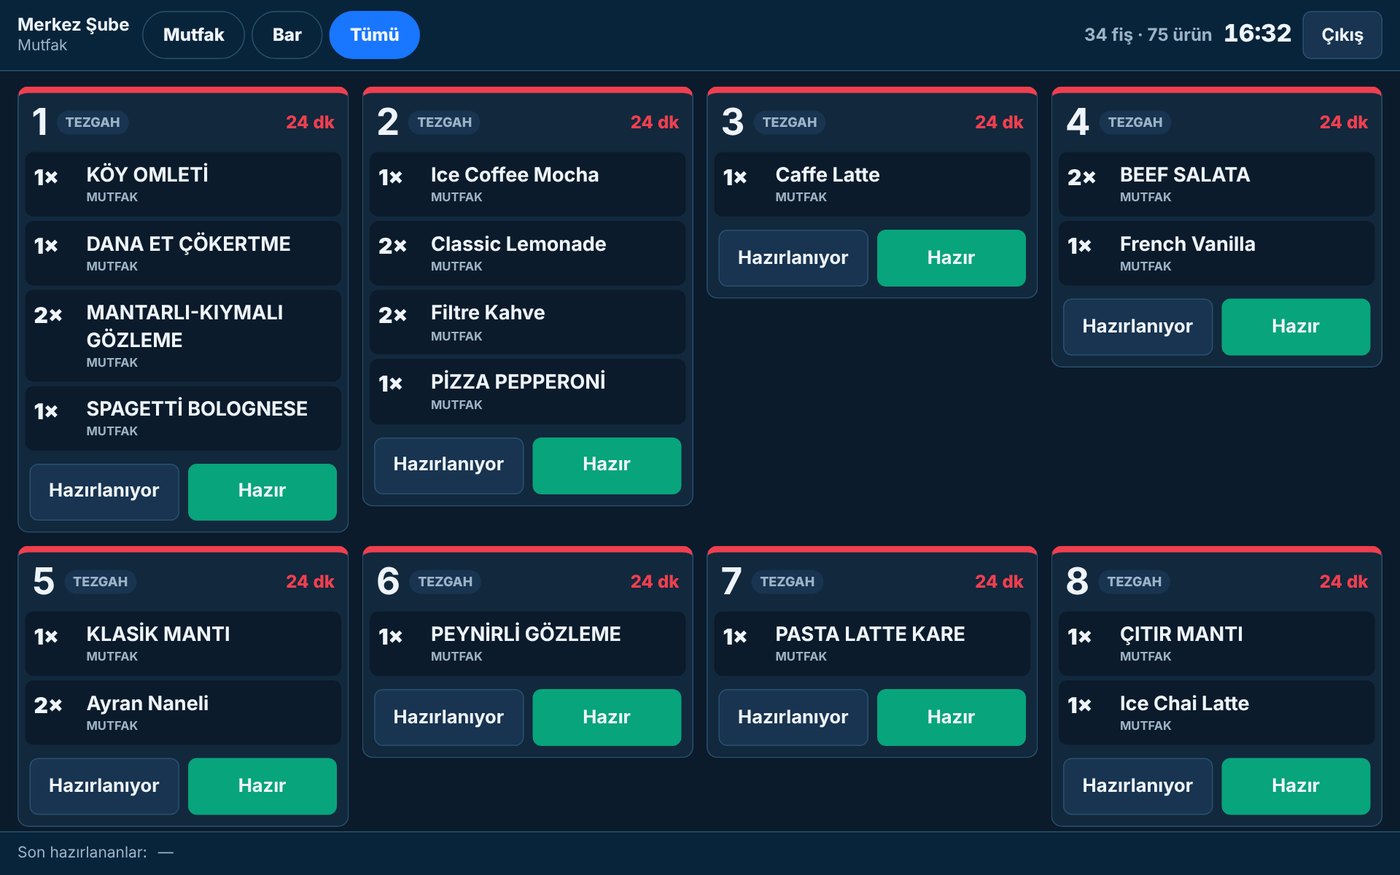Tap the SPAGETTİ BOLOGNESE item
This screenshot has height=875, width=1400.
(183, 418)
